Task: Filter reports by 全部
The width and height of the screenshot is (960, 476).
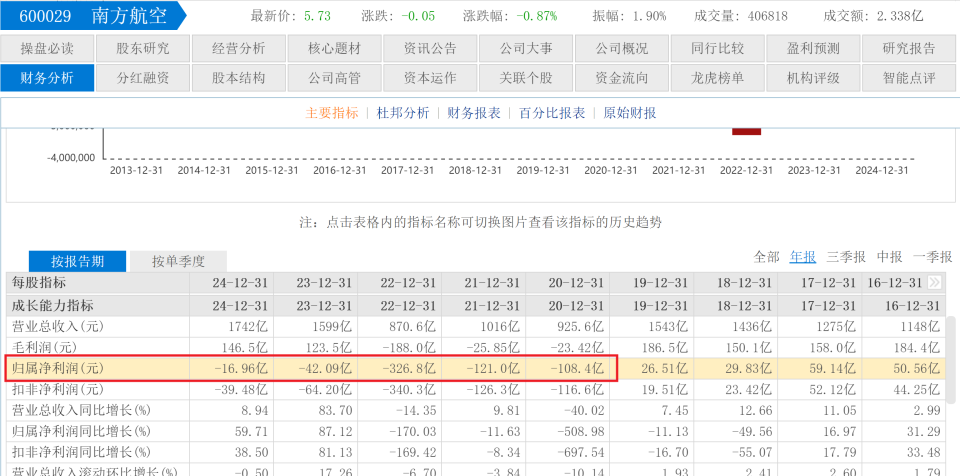Action: pyautogui.click(x=767, y=257)
